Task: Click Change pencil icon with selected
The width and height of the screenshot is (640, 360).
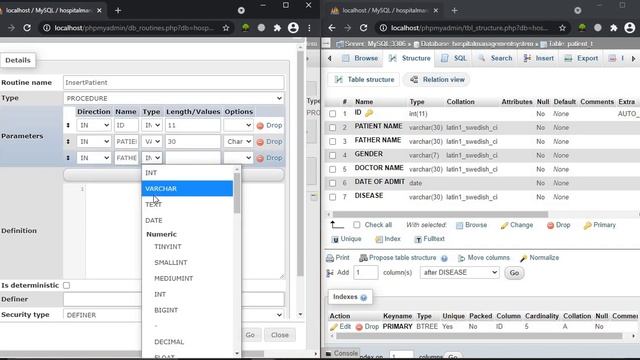Action: pos(504,225)
